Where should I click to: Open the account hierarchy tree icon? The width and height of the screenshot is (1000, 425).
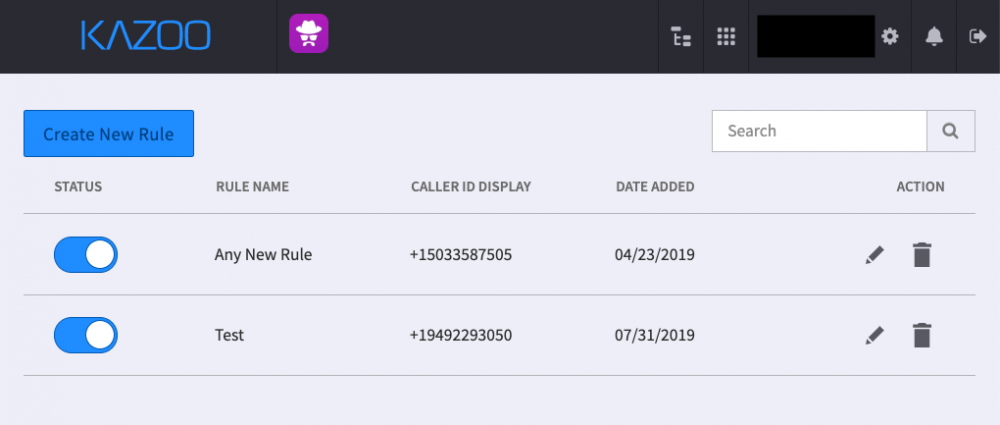pos(681,37)
